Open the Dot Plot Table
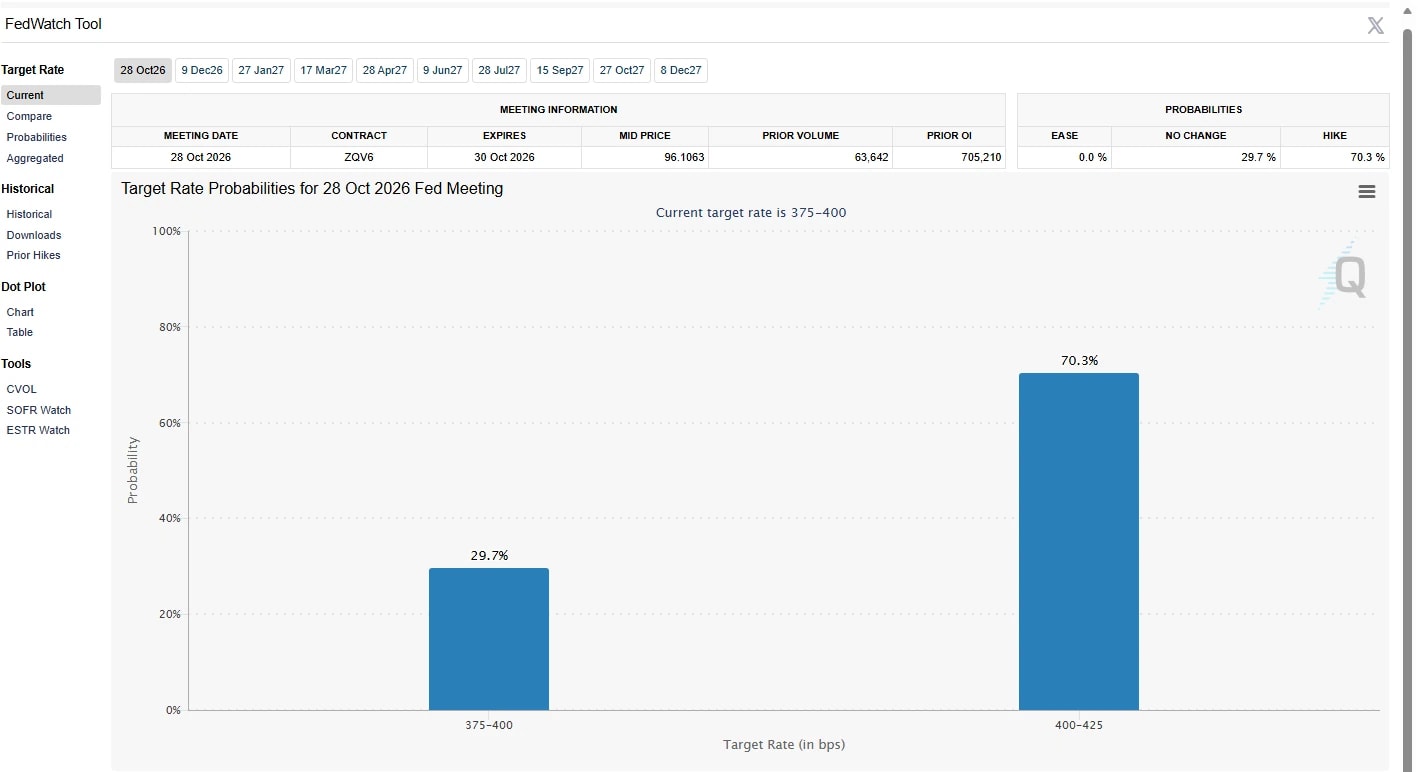The image size is (1418, 772). [20, 332]
